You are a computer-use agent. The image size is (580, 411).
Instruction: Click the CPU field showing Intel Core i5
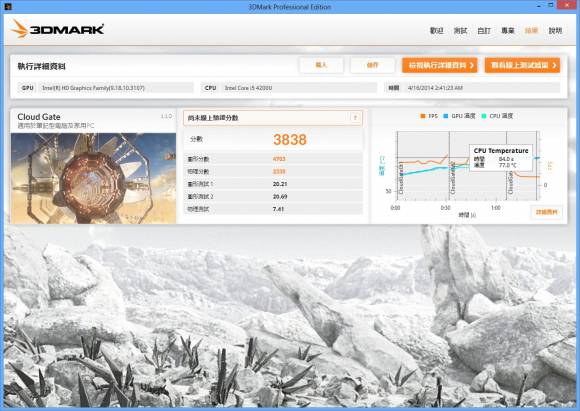300,88
